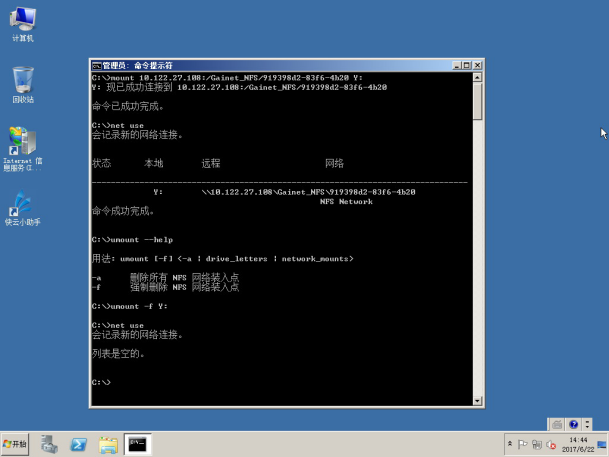Click the network status tray icon

pyautogui.click(x=537, y=443)
